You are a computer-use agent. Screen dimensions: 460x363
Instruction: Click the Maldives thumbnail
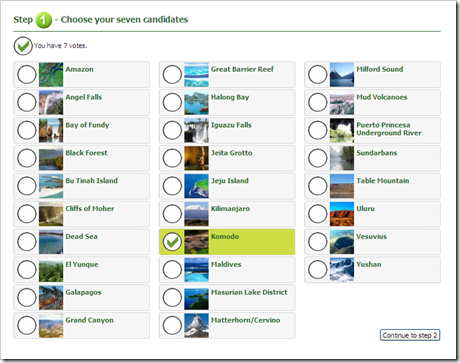point(196,270)
